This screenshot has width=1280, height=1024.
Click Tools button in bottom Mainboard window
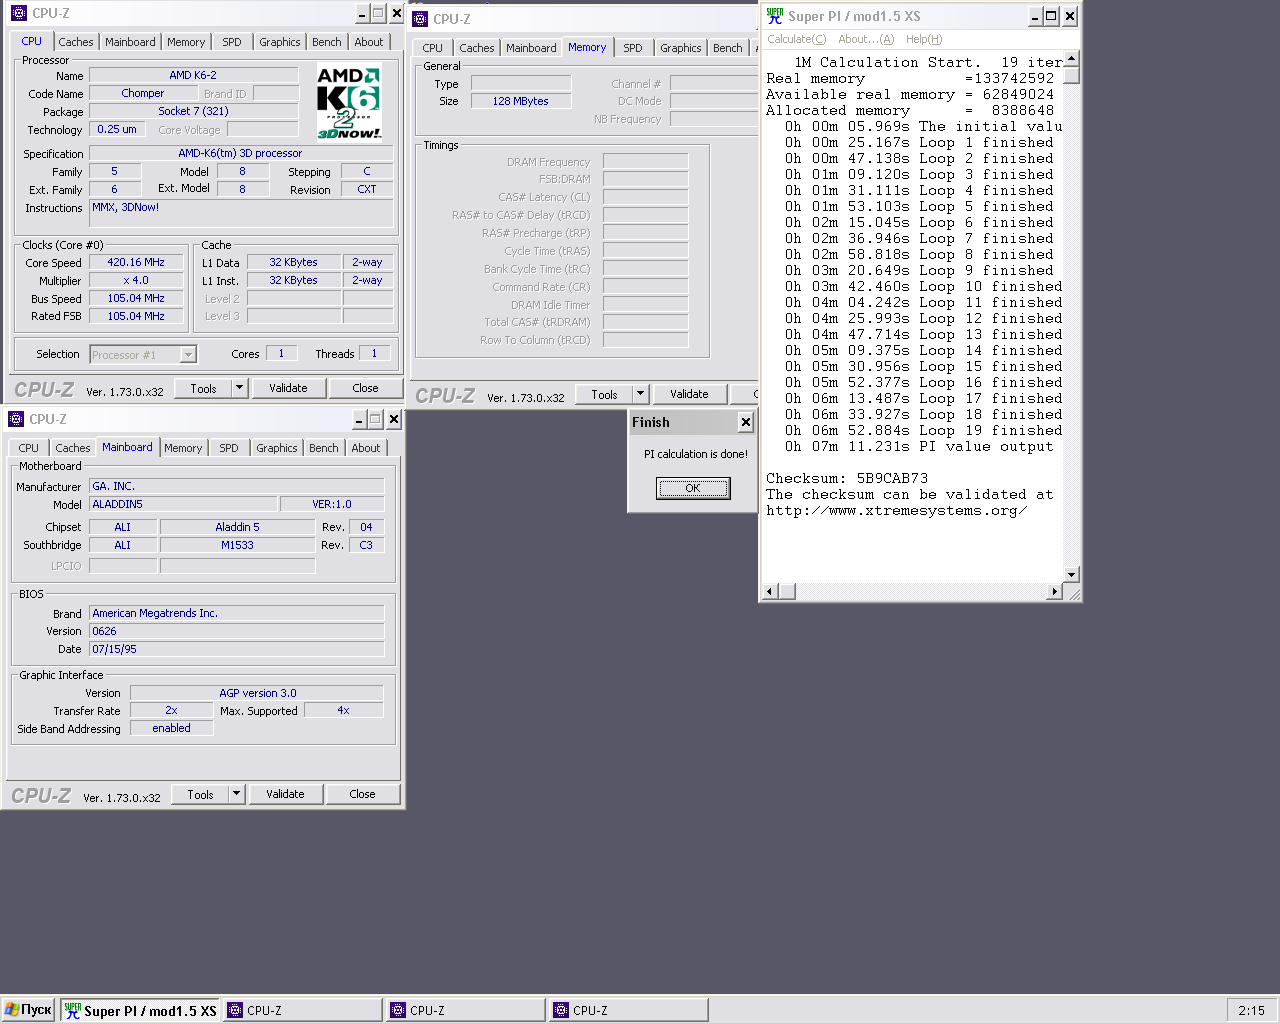pos(201,794)
